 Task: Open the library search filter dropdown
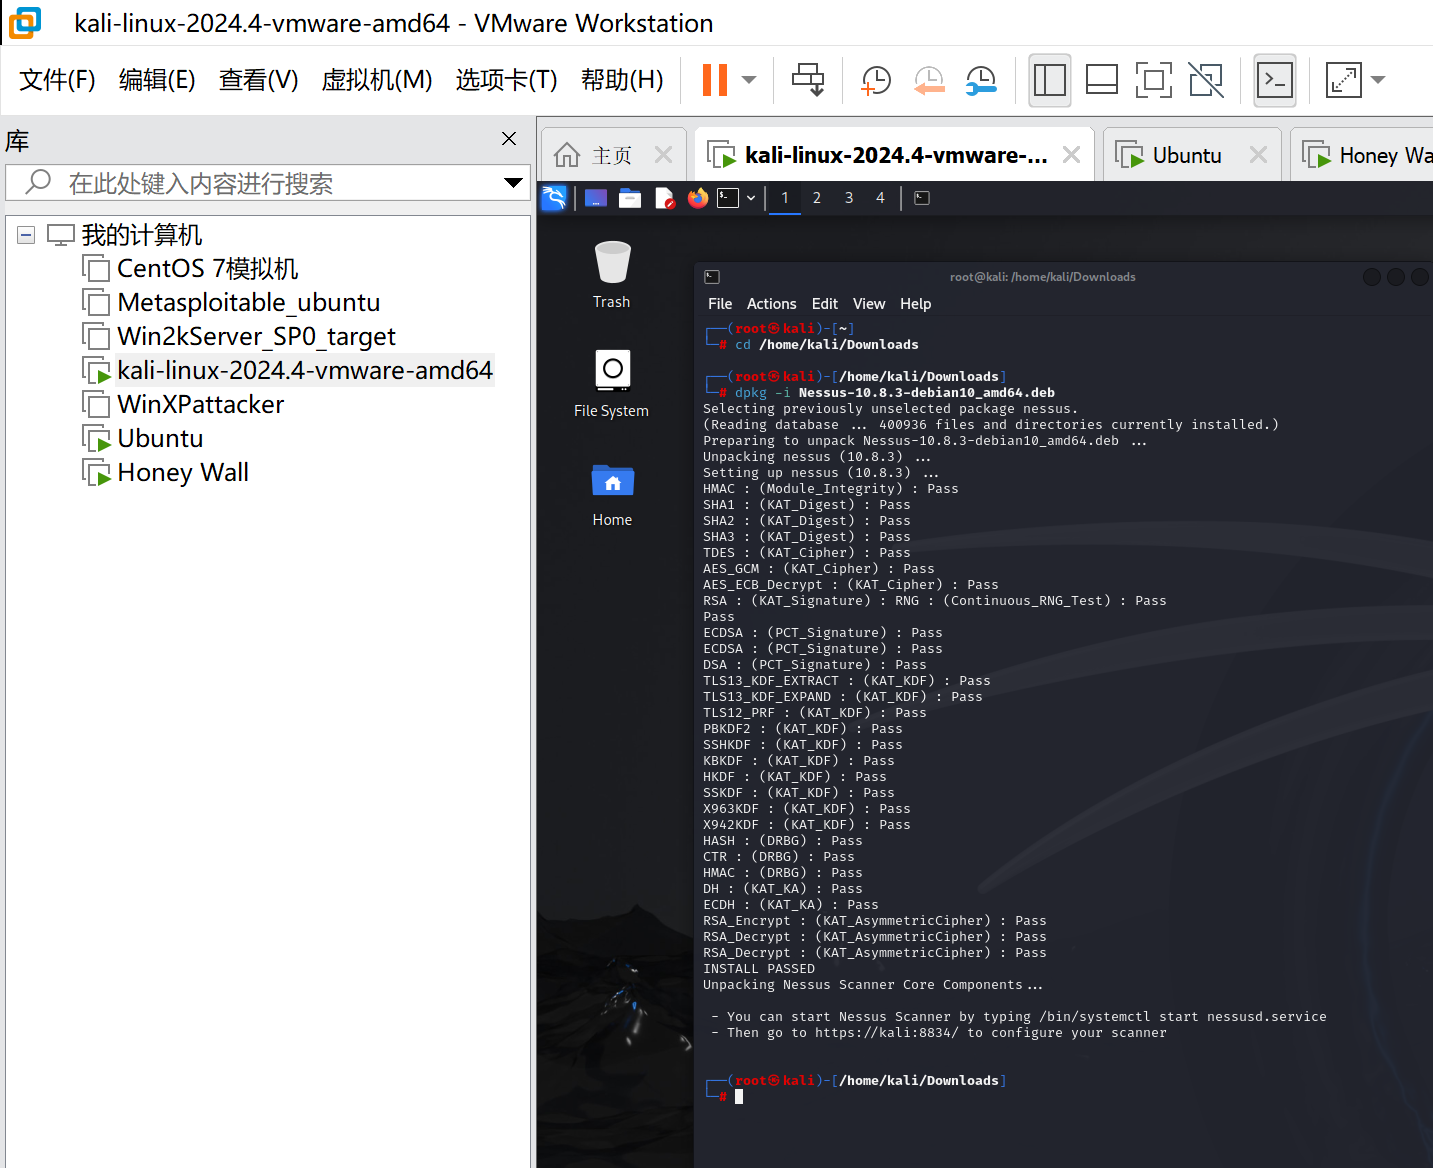(513, 183)
